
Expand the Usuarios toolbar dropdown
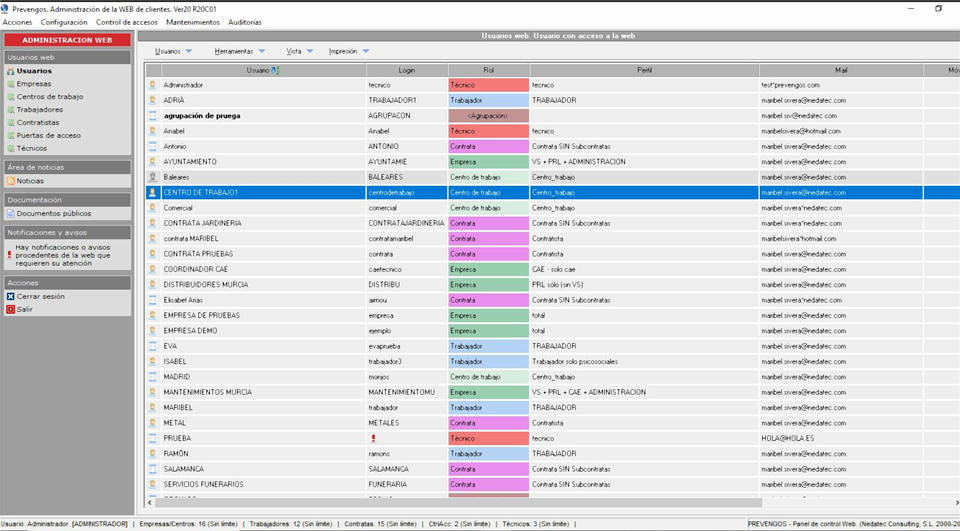click(174, 51)
